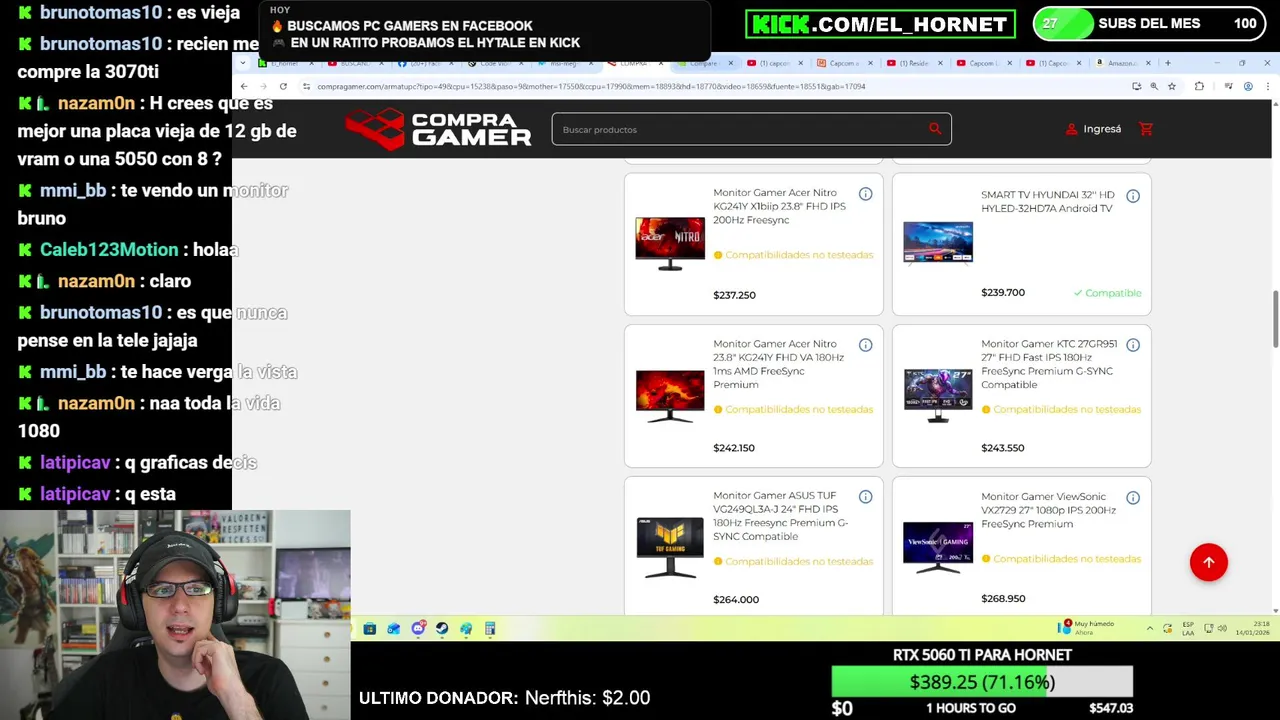This screenshot has height=720, width=1280.
Task: Click the $264.000 price text
Action: point(736,599)
